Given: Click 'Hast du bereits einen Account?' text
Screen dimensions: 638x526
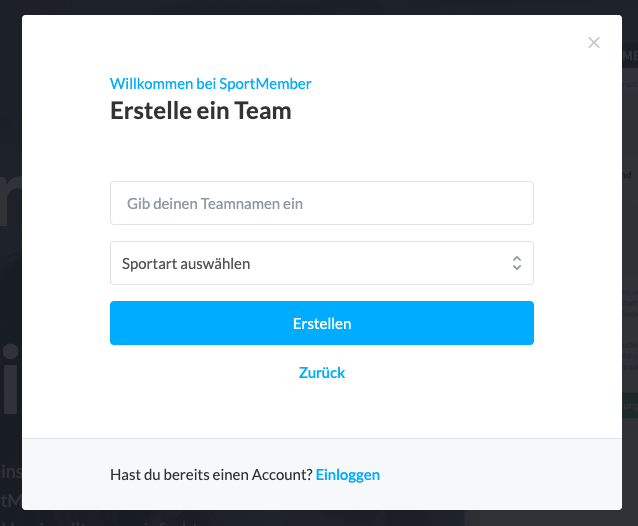Looking at the screenshot, I should (x=211, y=475).
